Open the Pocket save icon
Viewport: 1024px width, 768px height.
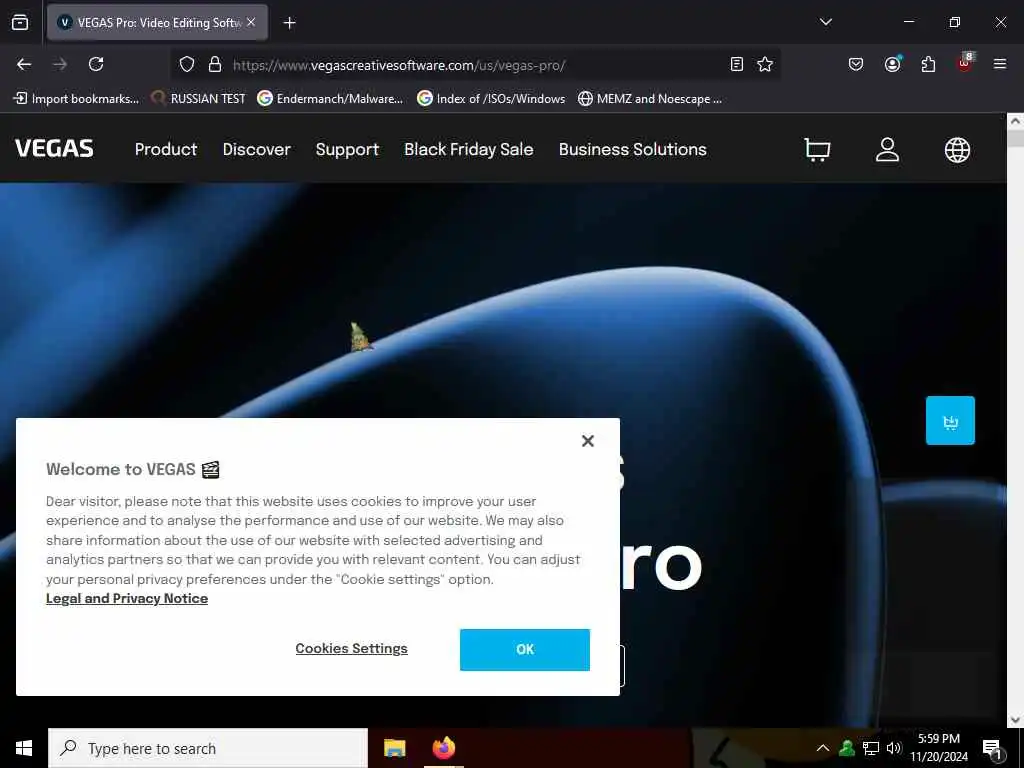[x=856, y=64]
